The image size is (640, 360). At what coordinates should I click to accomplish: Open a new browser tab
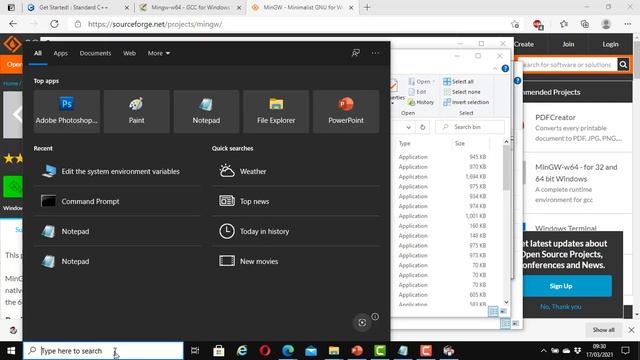pyautogui.click(x=367, y=7)
